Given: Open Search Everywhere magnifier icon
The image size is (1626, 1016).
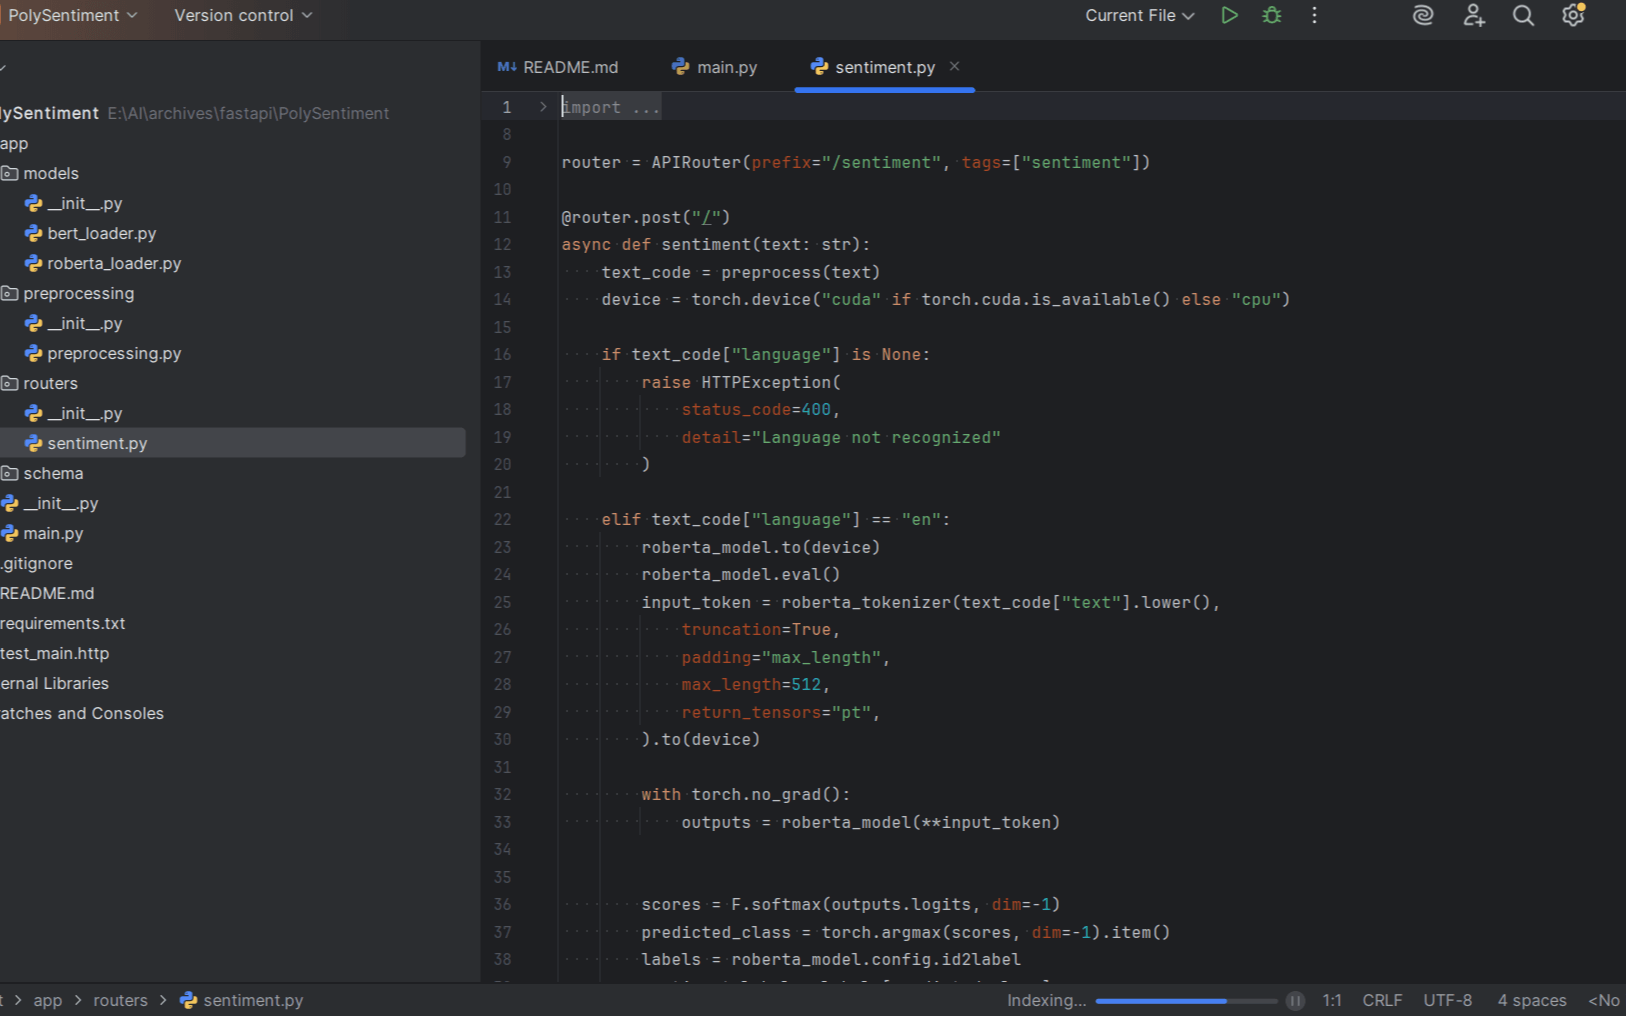Looking at the screenshot, I should point(1523,15).
